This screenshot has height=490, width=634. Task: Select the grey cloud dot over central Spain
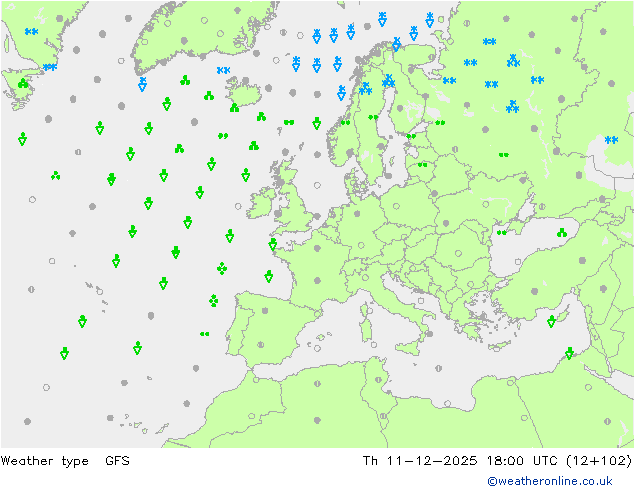tap(265, 310)
